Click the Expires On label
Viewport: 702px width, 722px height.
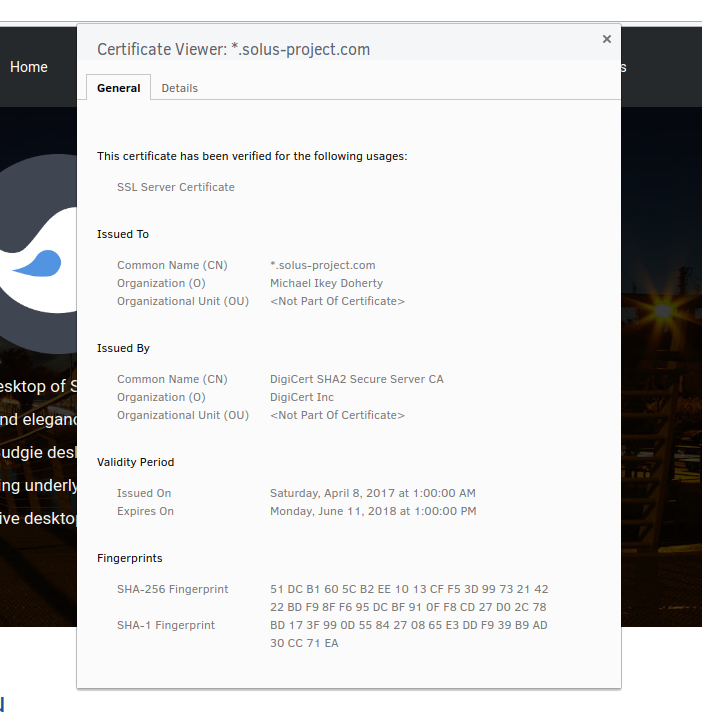pyautogui.click(x=145, y=511)
